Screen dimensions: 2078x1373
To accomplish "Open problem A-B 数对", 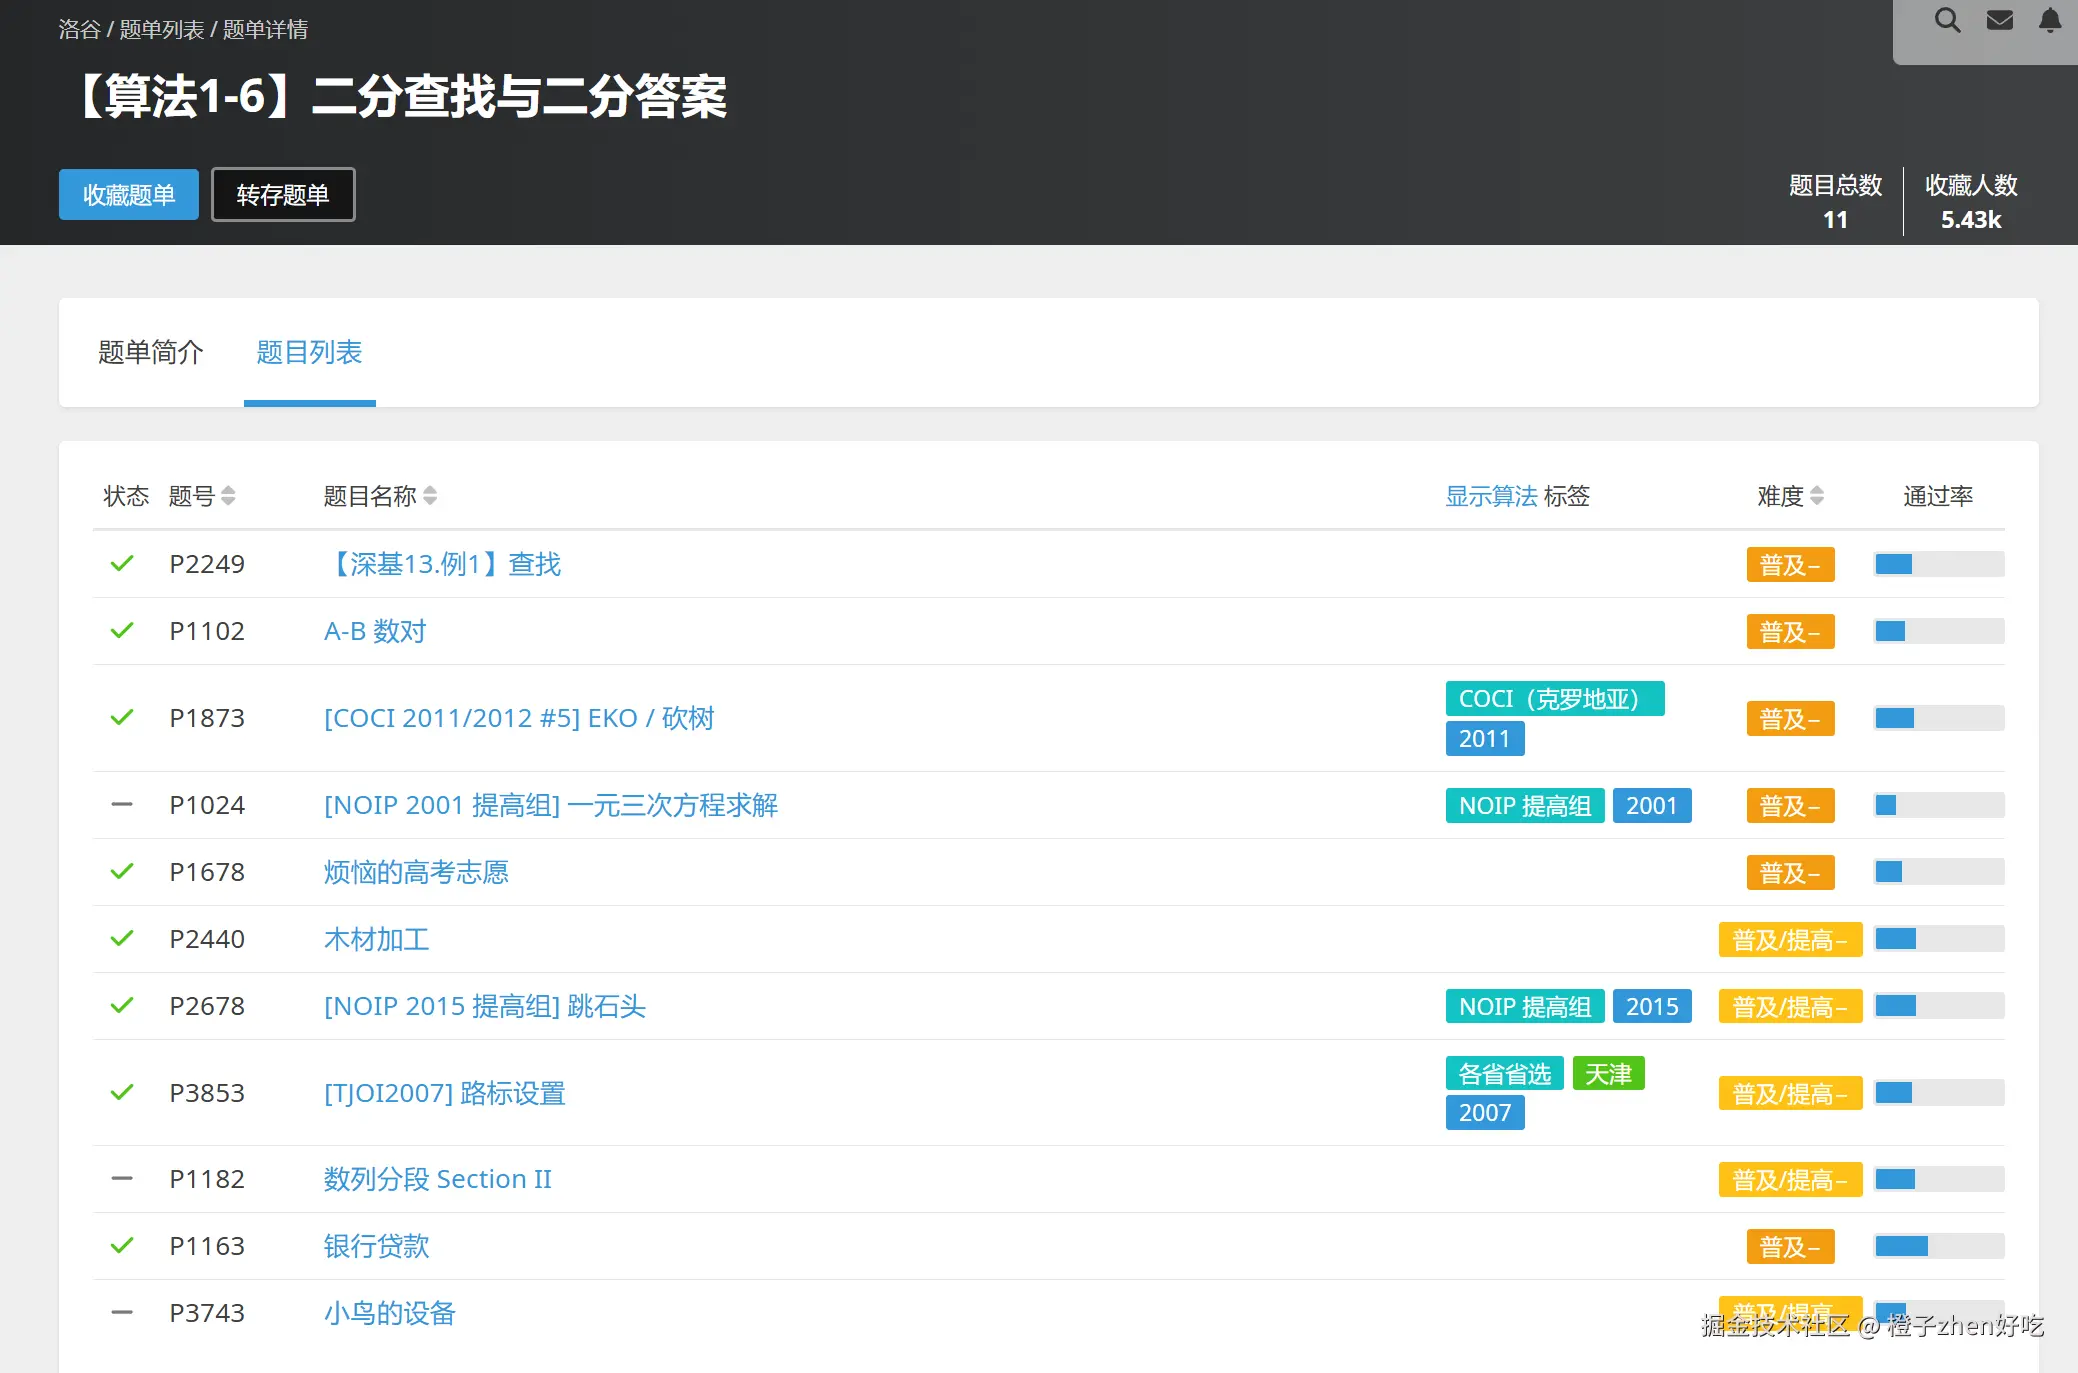I will [373, 631].
